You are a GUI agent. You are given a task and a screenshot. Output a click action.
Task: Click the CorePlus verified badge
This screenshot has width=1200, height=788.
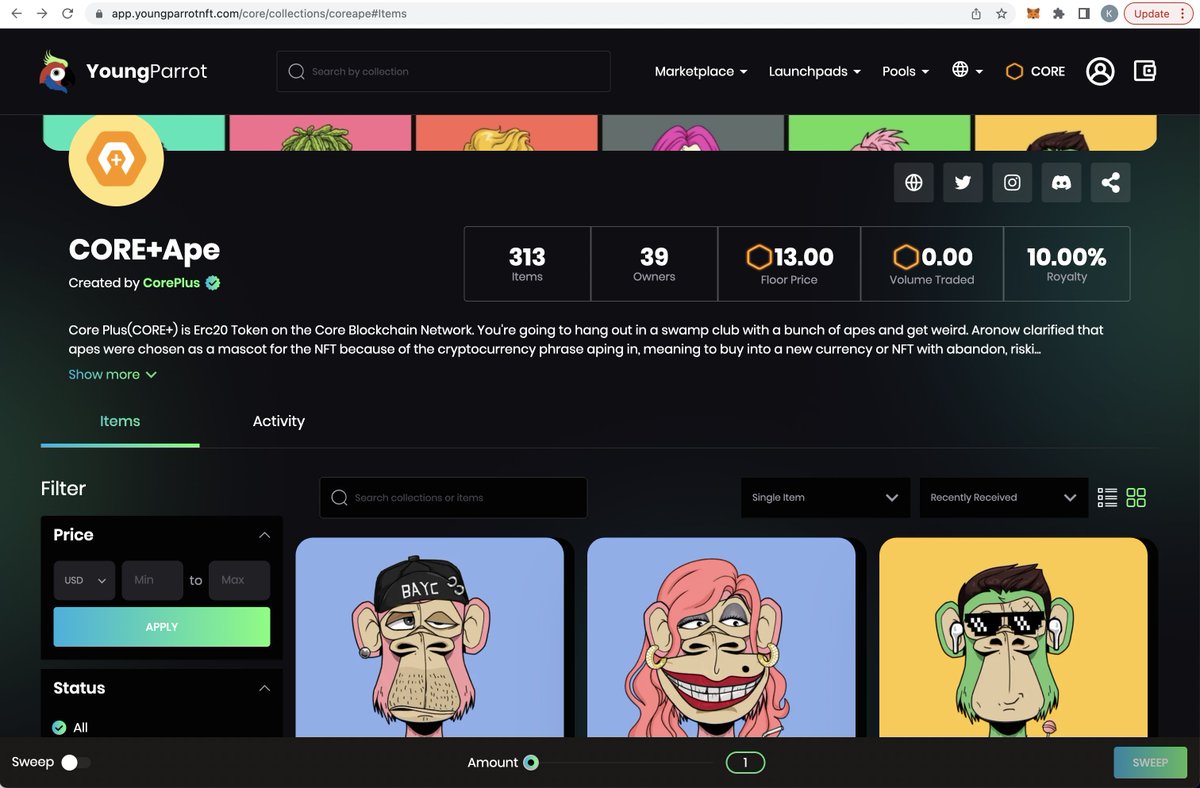[x=212, y=283]
